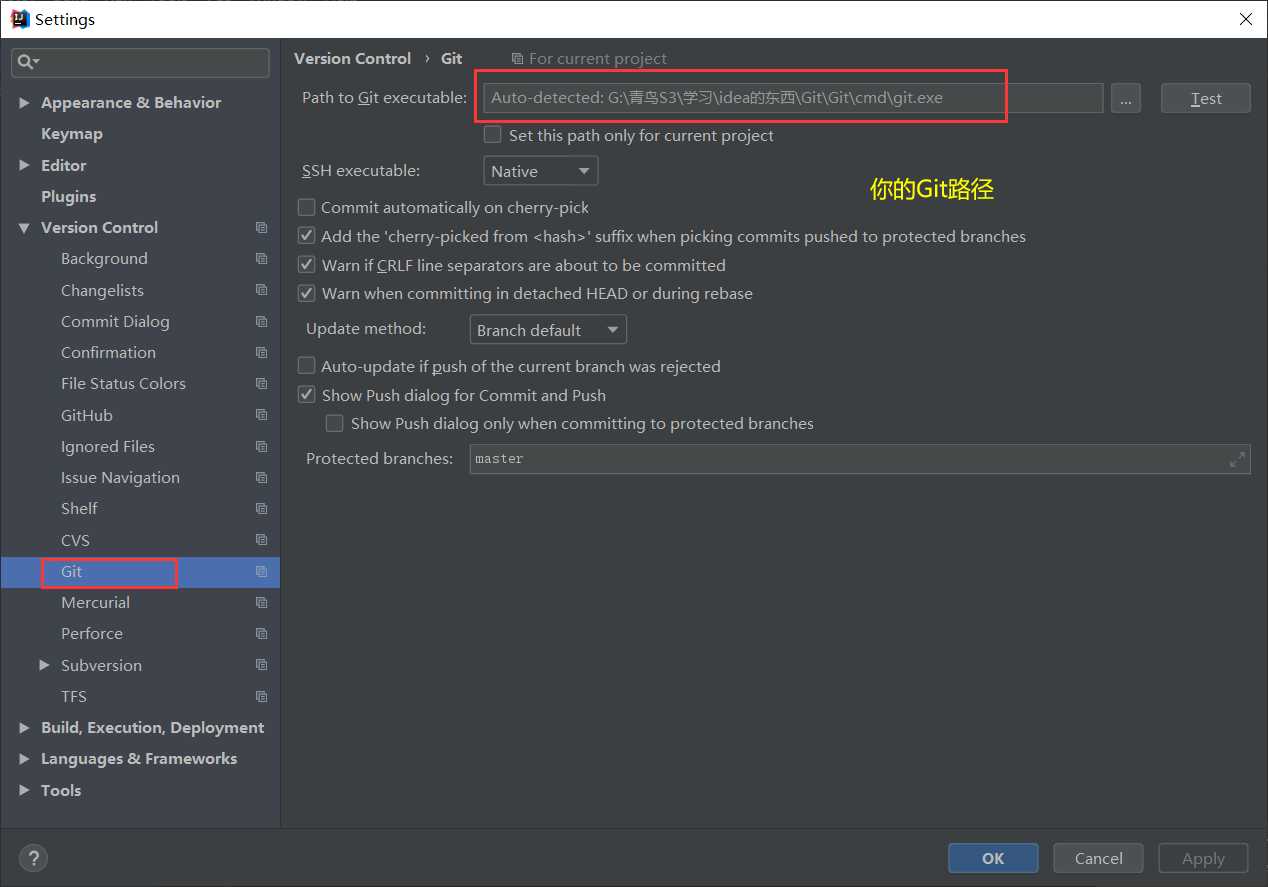Uncheck 'Show Push dialog for Commit and Push'
Viewport: 1268px width, 887px height.
tap(307, 395)
